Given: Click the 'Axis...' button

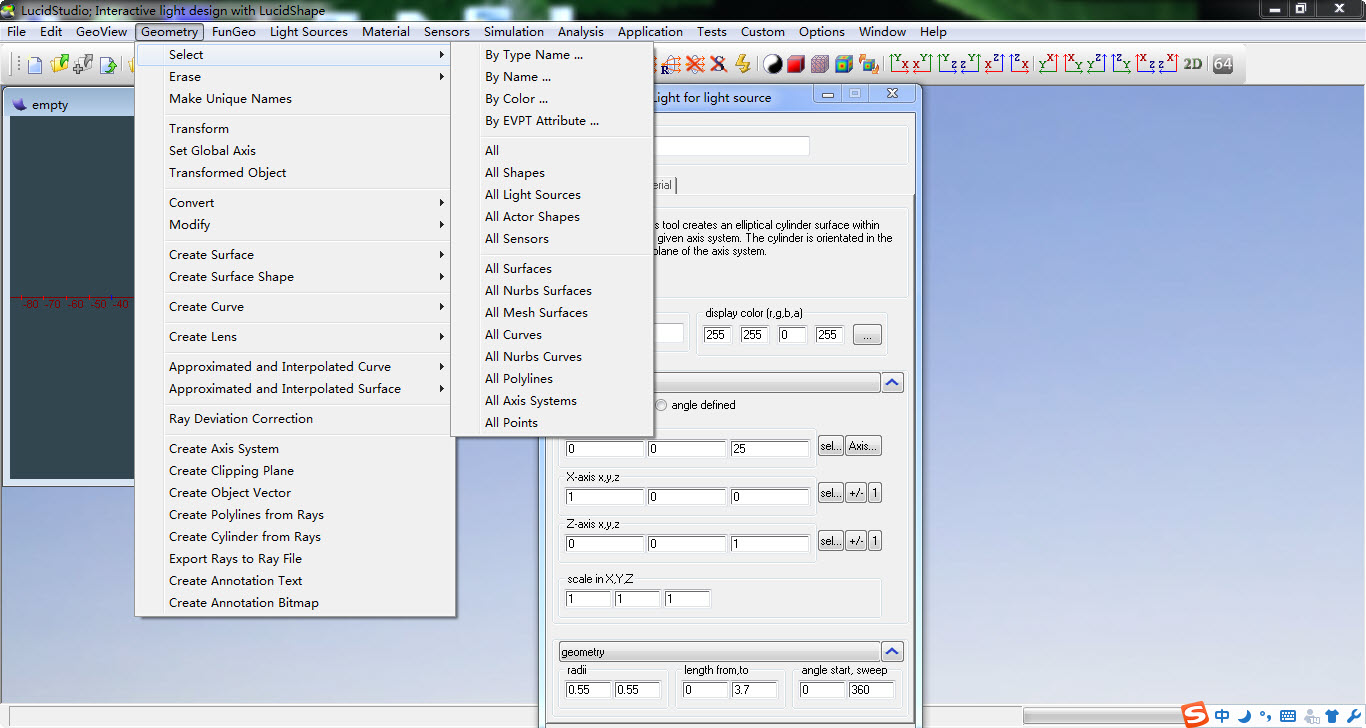Looking at the screenshot, I should (864, 446).
